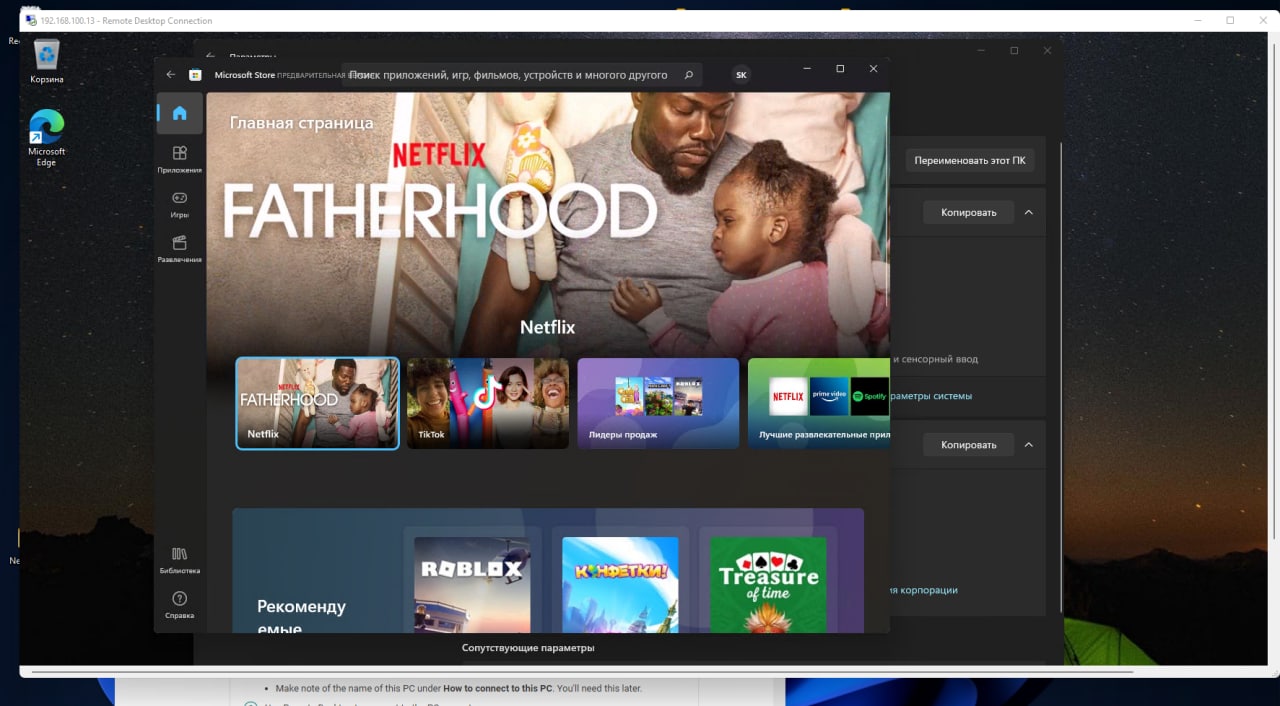1280x706 pixels.
Task: Go back with Microsoft Store back arrow
Action: click(170, 74)
